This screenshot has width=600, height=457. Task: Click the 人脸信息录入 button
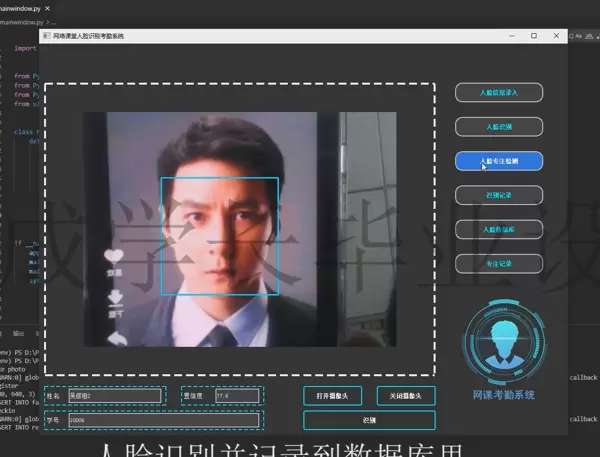coord(499,92)
